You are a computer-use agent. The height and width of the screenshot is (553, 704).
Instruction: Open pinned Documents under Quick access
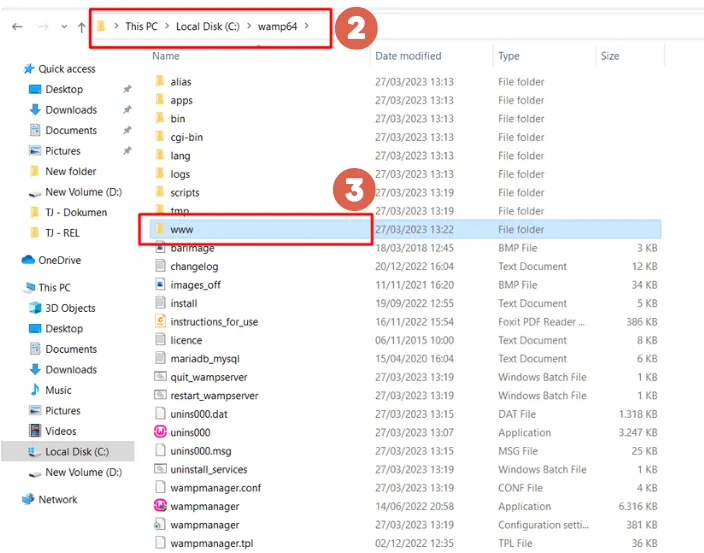click(x=71, y=130)
